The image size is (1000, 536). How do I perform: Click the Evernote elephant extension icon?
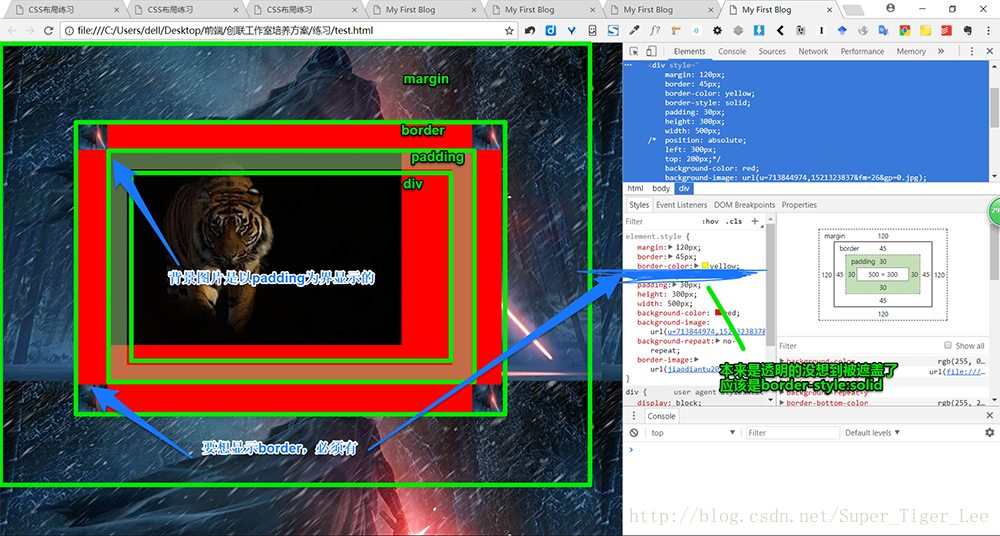[x=967, y=31]
